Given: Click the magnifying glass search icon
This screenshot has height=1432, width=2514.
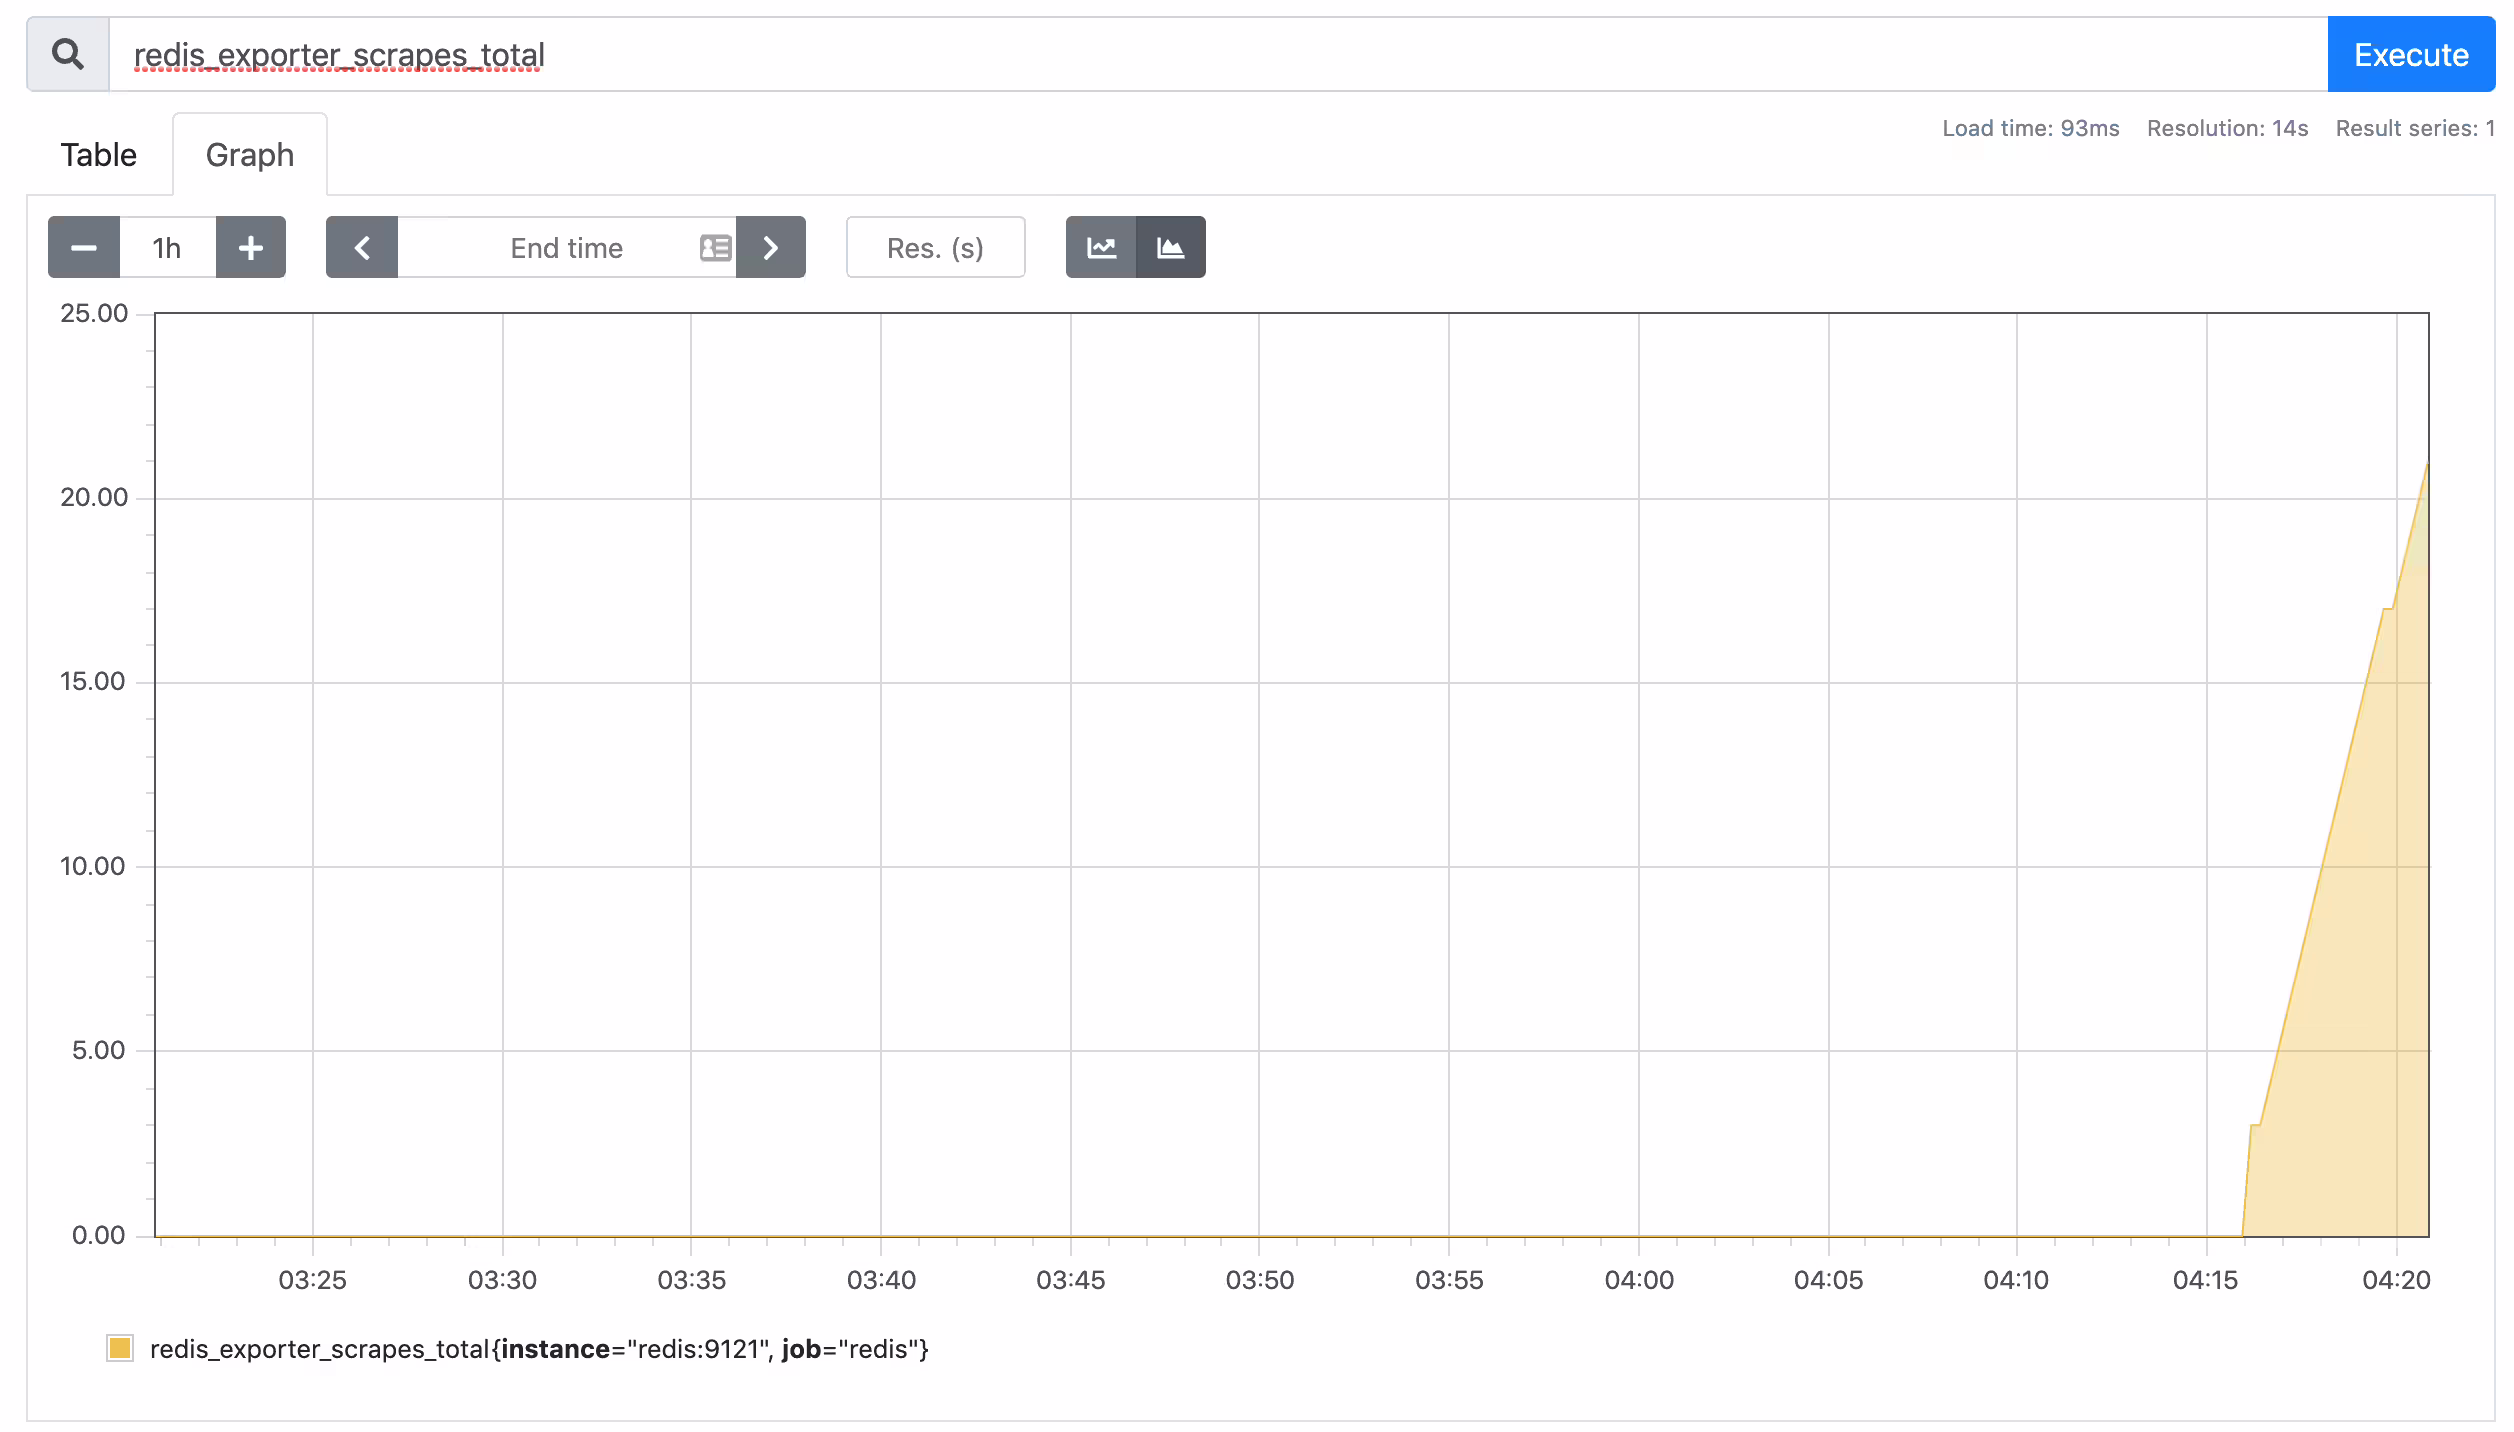Looking at the screenshot, I should (x=68, y=54).
